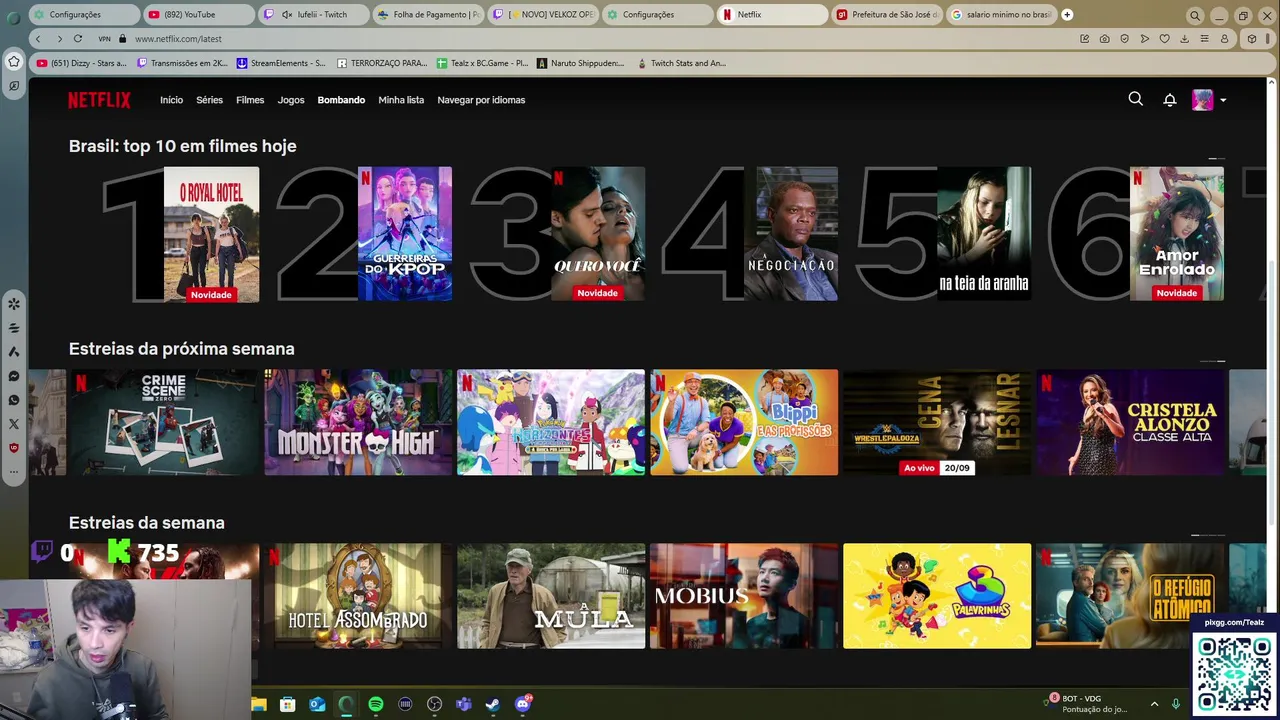The height and width of the screenshot is (720, 1280).
Task: Open a new browser tab
Action: (x=1067, y=14)
